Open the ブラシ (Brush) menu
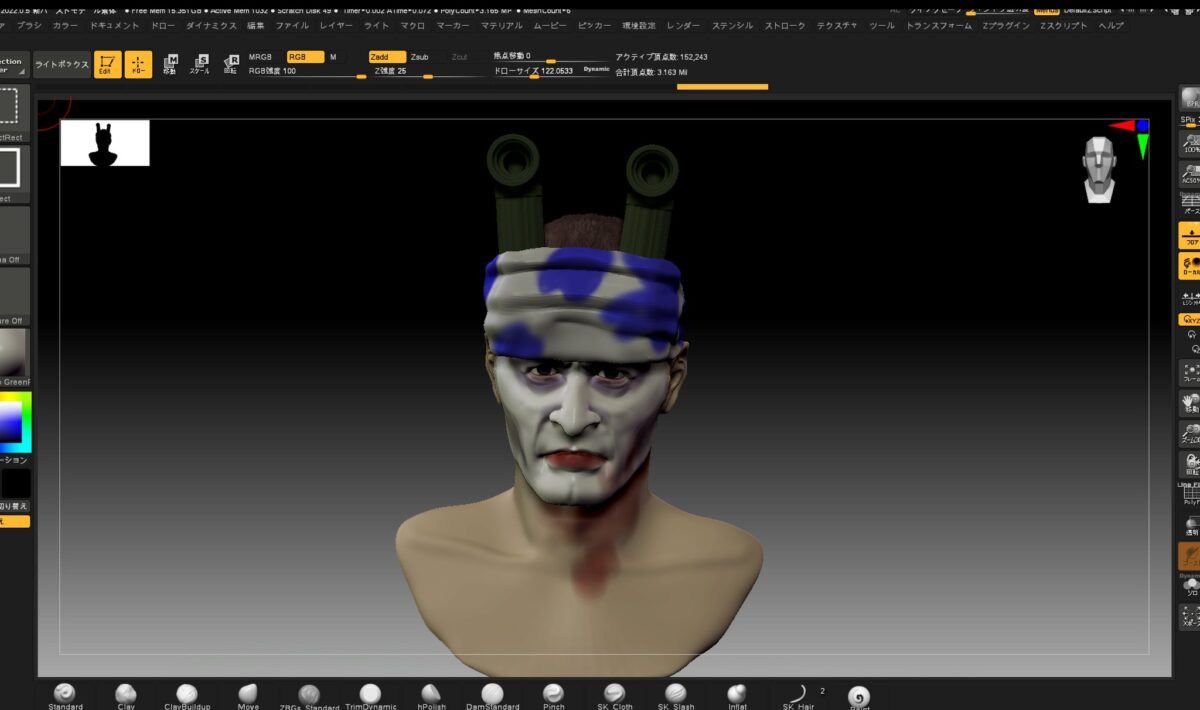Image resolution: width=1200 pixels, height=710 pixels. [x=30, y=25]
